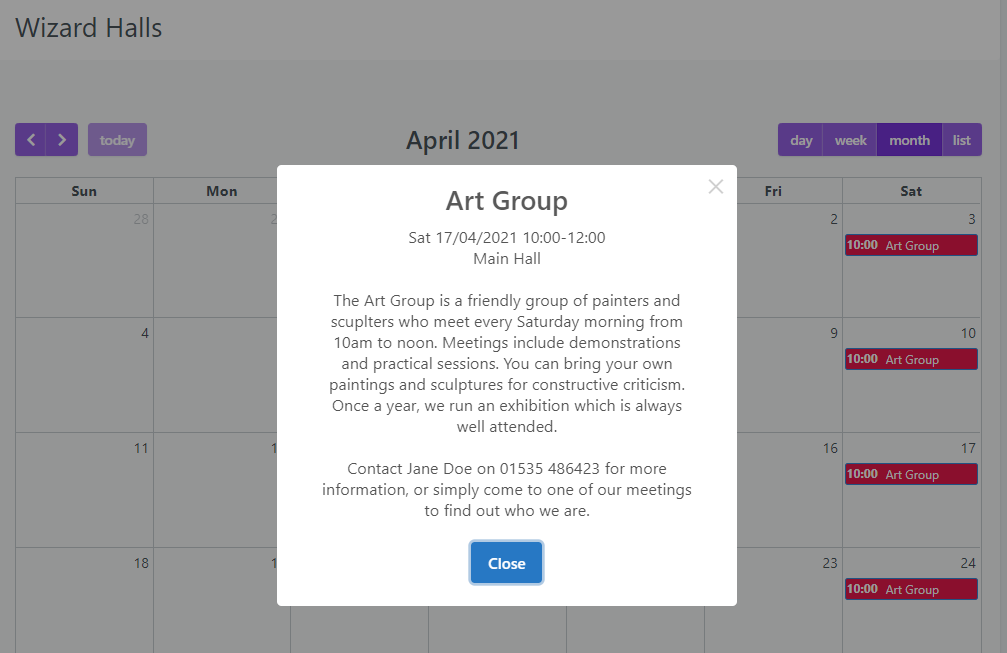Switch to day view

(x=801, y=140)
